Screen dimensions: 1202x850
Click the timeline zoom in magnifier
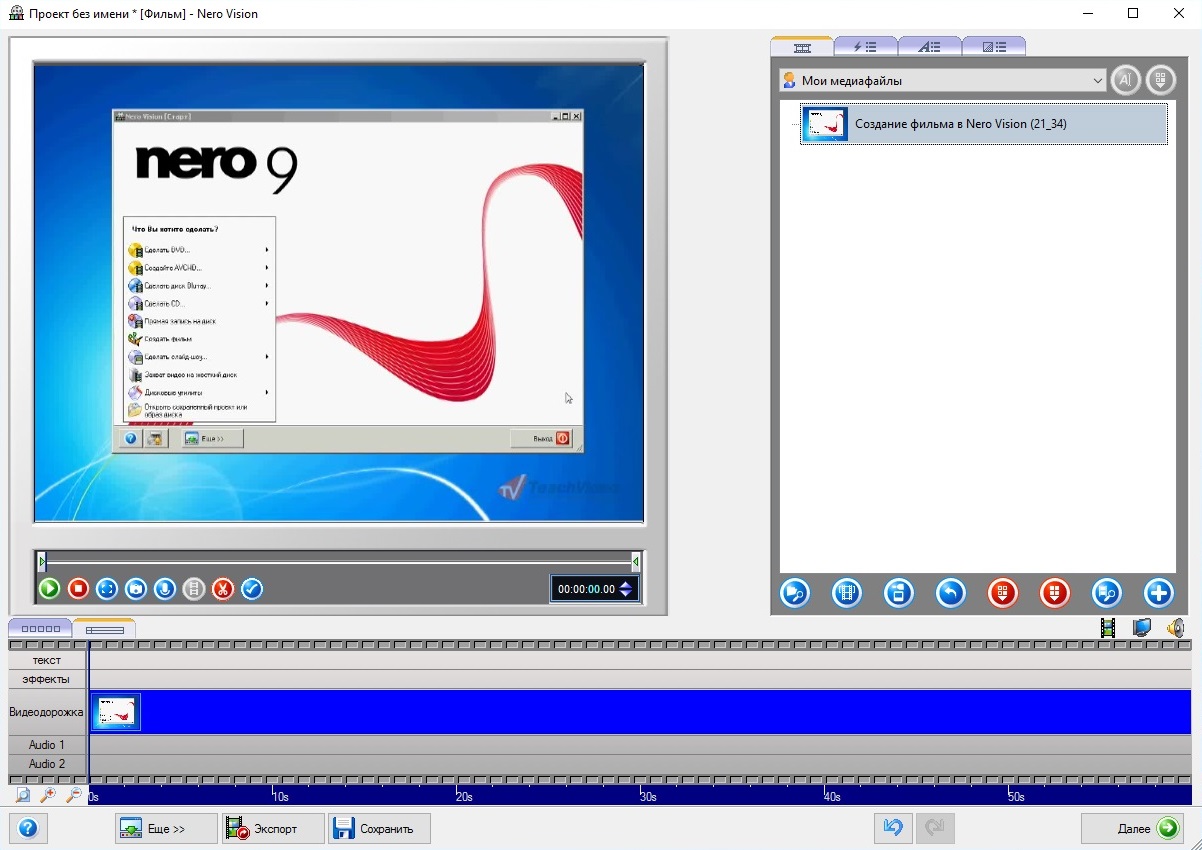coord(48,796)
